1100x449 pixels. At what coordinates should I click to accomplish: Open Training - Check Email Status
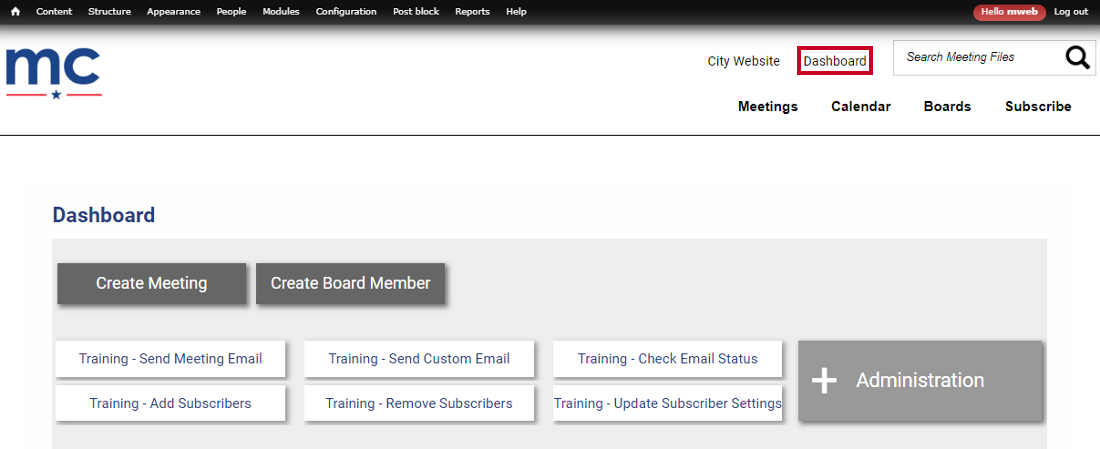point(667,359)
